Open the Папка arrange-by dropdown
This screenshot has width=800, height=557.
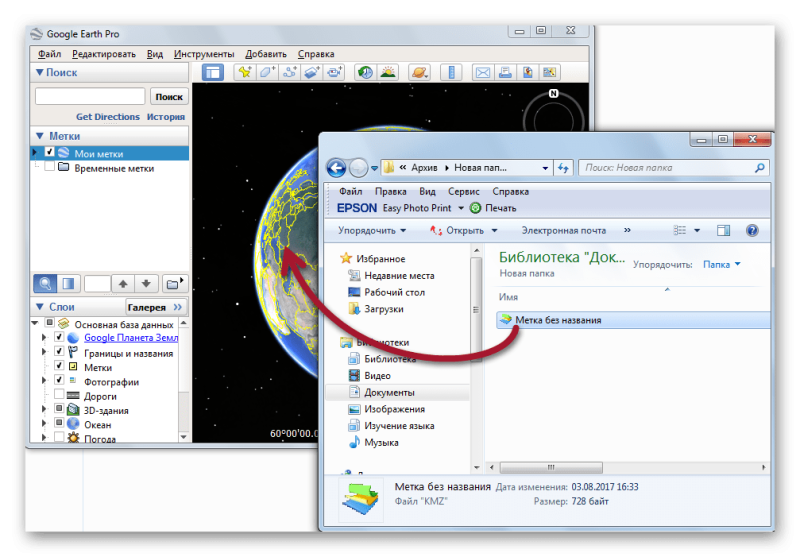721,264
